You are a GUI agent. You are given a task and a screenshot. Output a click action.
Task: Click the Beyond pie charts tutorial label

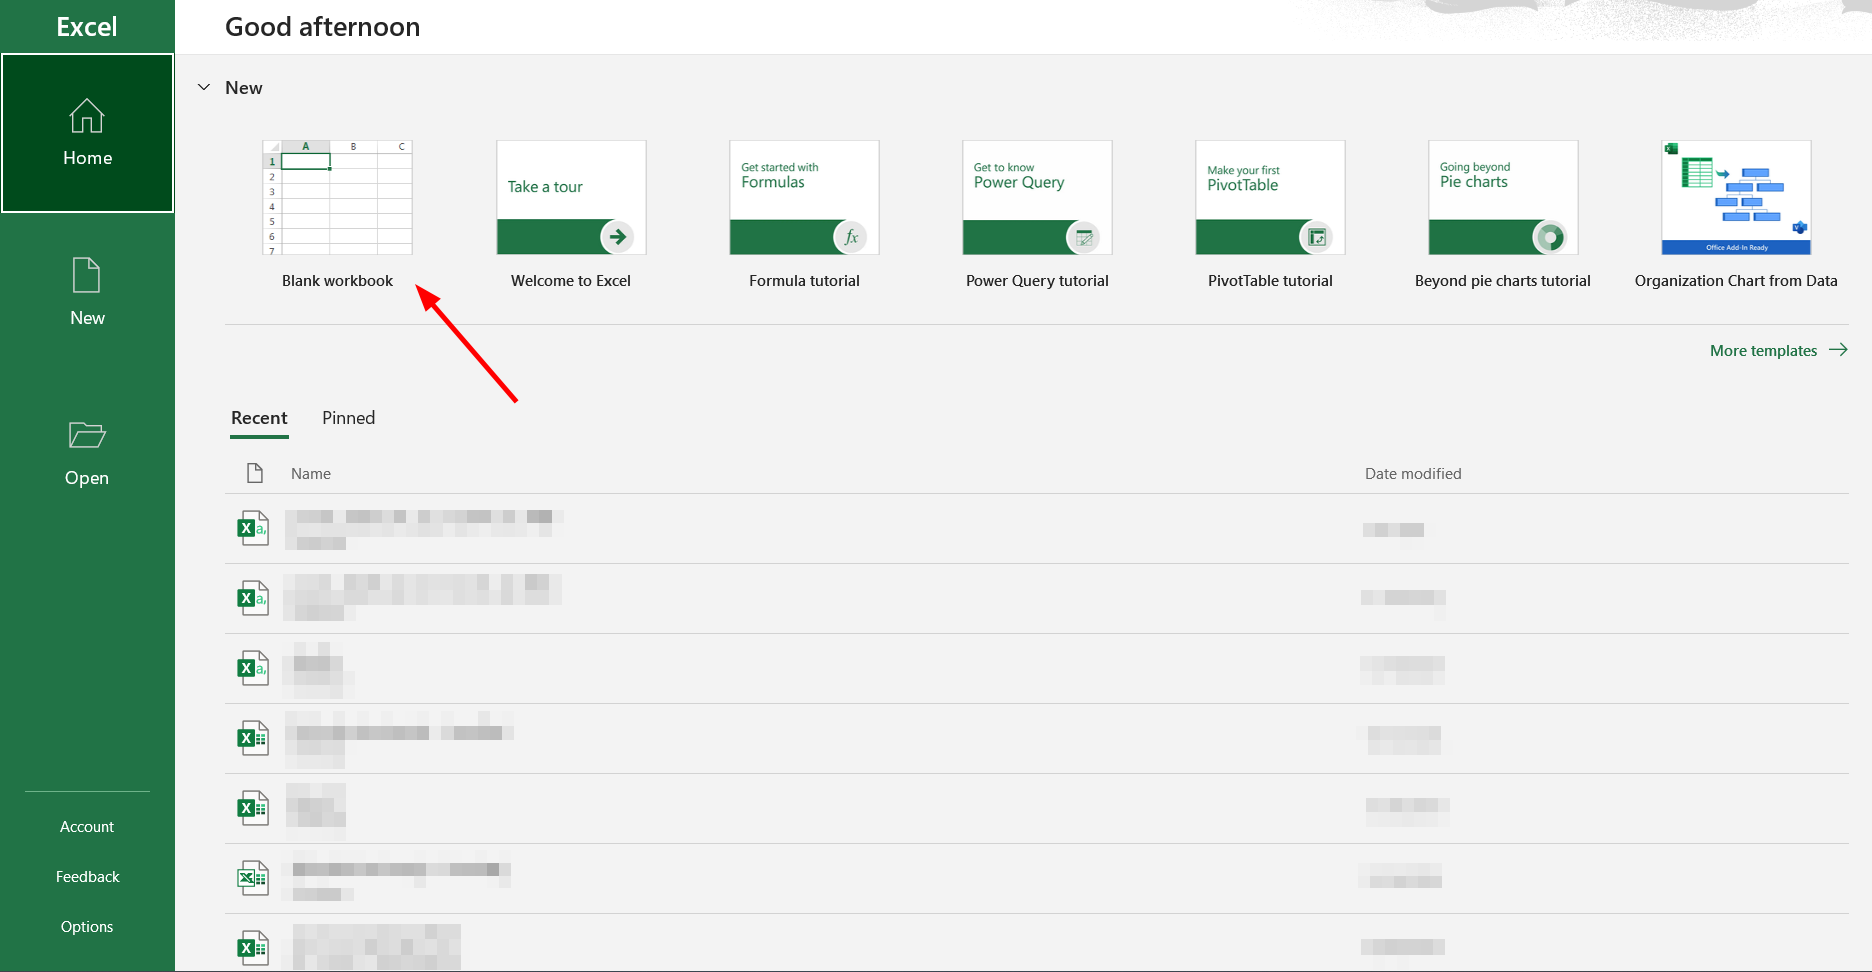1503,281
